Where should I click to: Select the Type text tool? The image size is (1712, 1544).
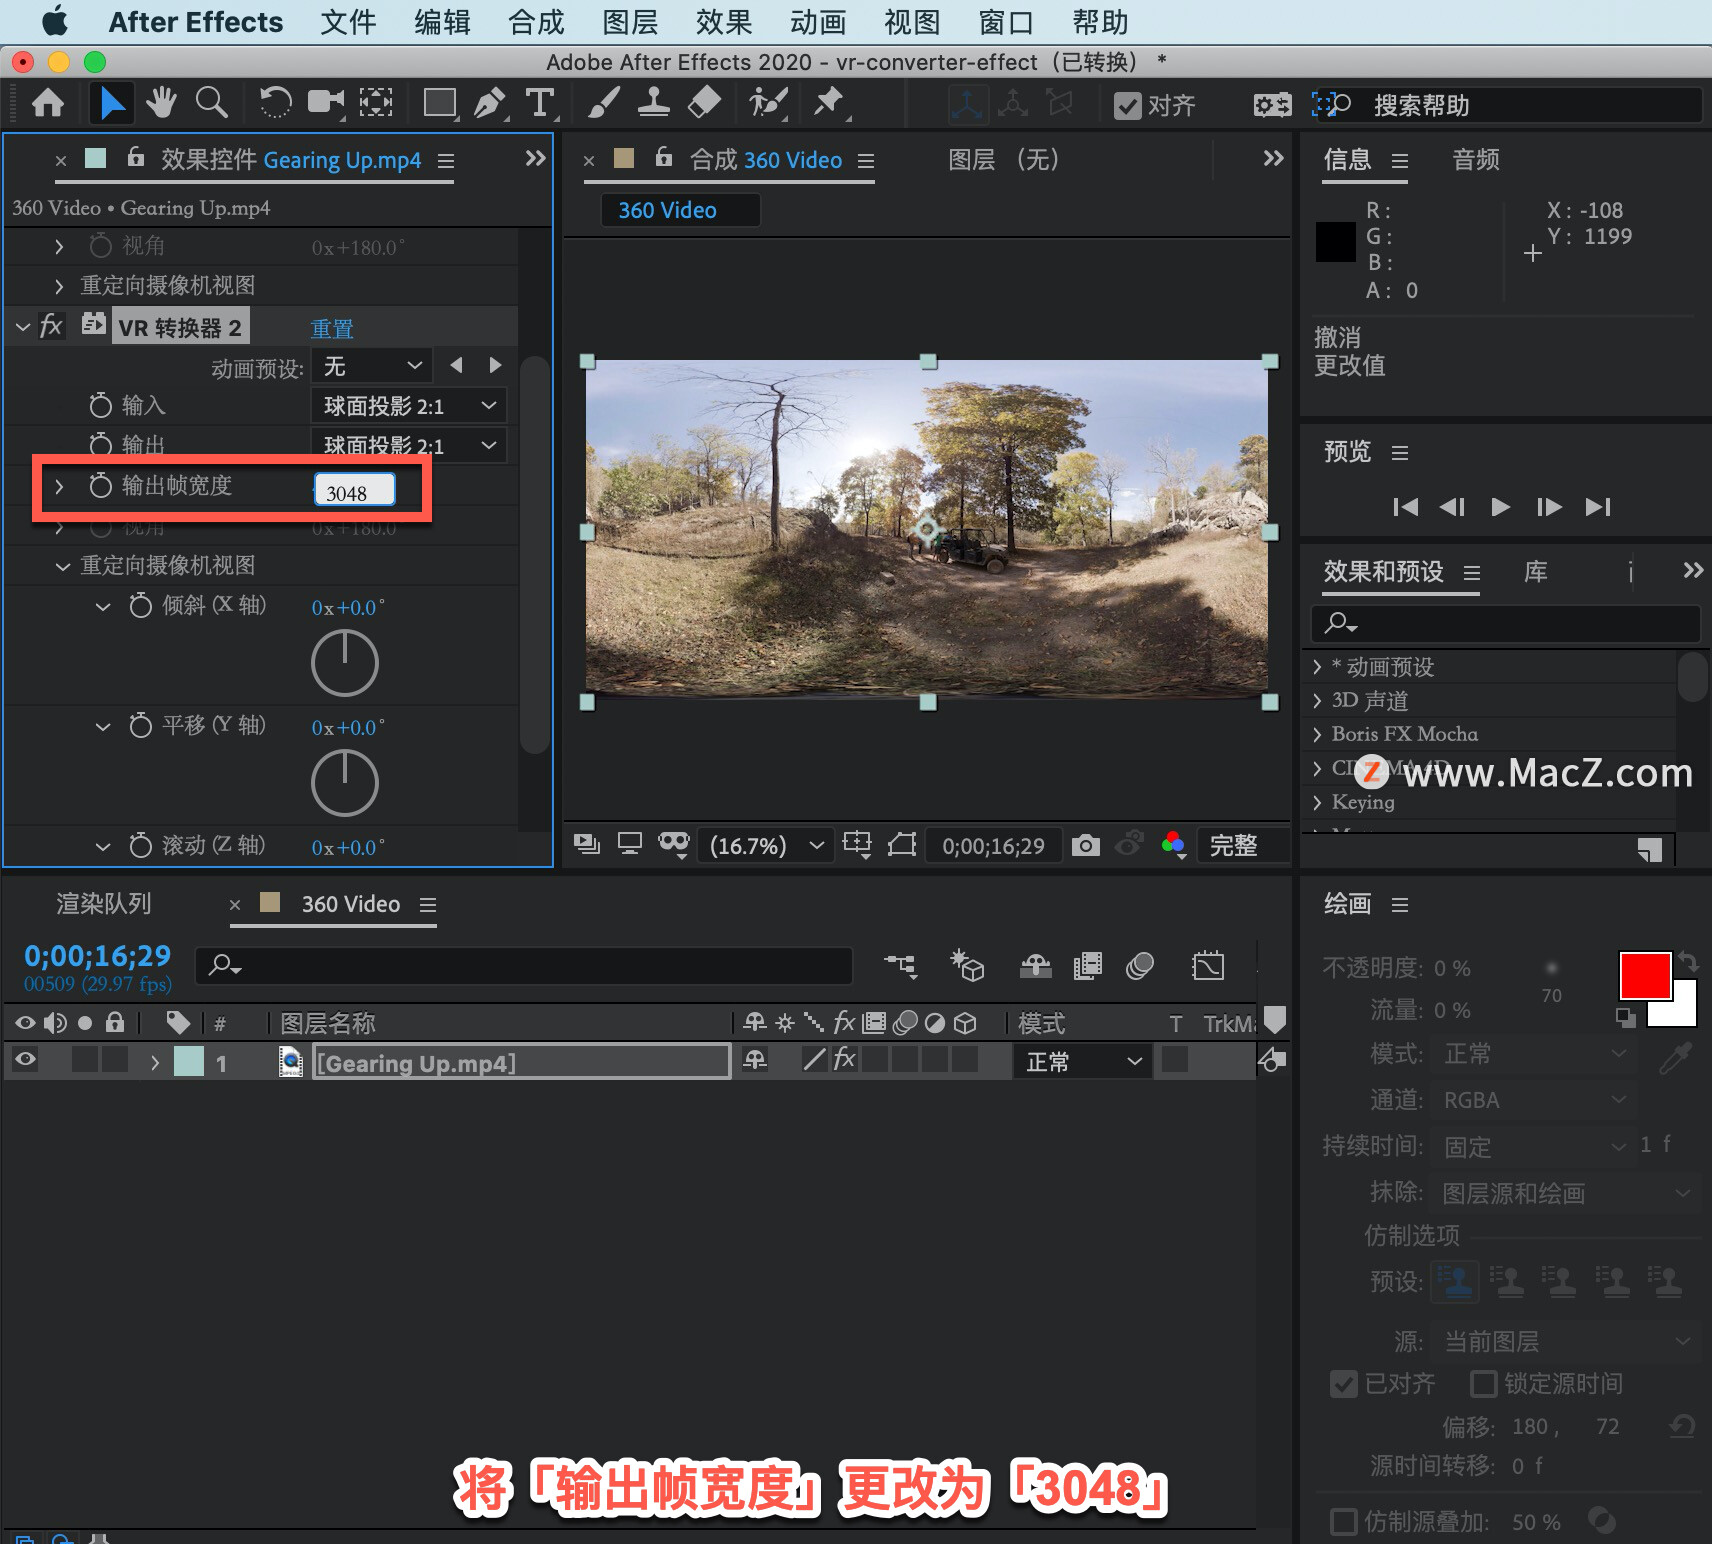point(540,103)
